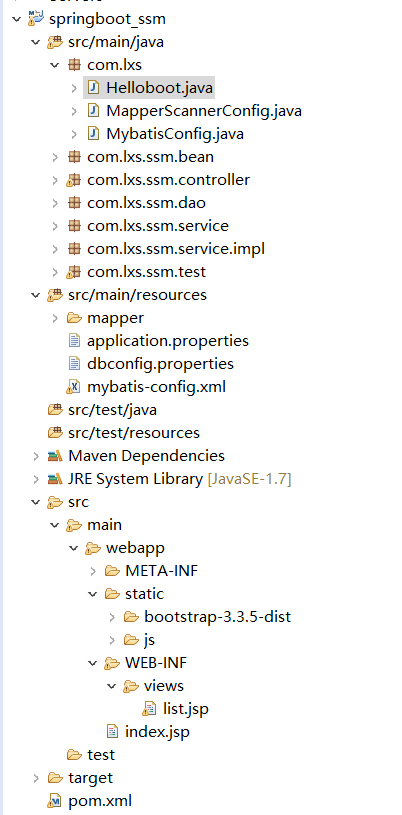Select the test folder under src
This screenshot has height=815, width=402.
tap(101, 755)
